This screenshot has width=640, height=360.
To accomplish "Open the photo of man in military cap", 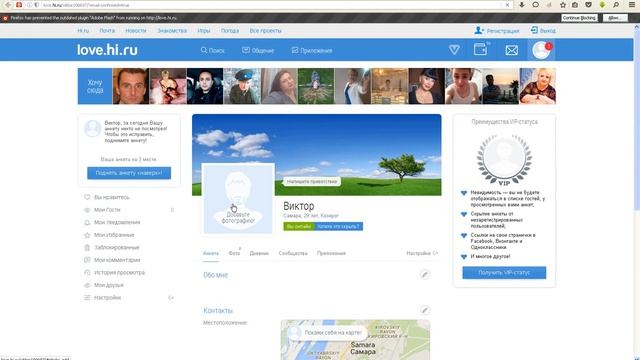I will point(242,86).
